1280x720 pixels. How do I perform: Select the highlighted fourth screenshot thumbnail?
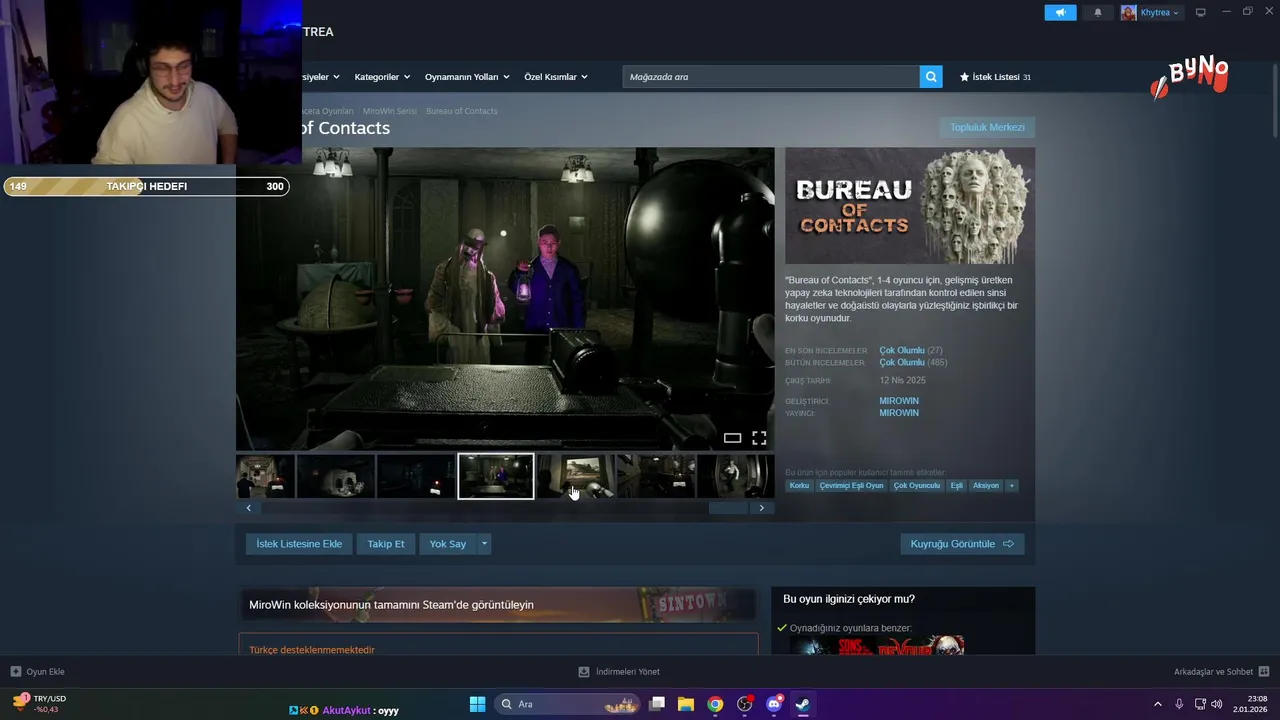coord(496,476)
